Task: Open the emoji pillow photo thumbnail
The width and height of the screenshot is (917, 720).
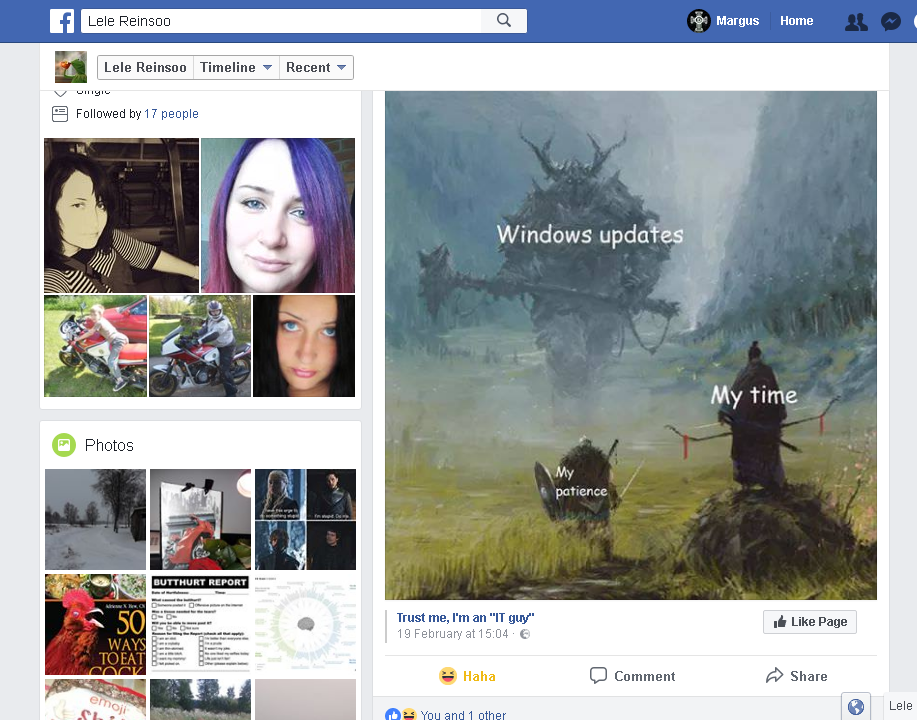Action: coord(95,700)
